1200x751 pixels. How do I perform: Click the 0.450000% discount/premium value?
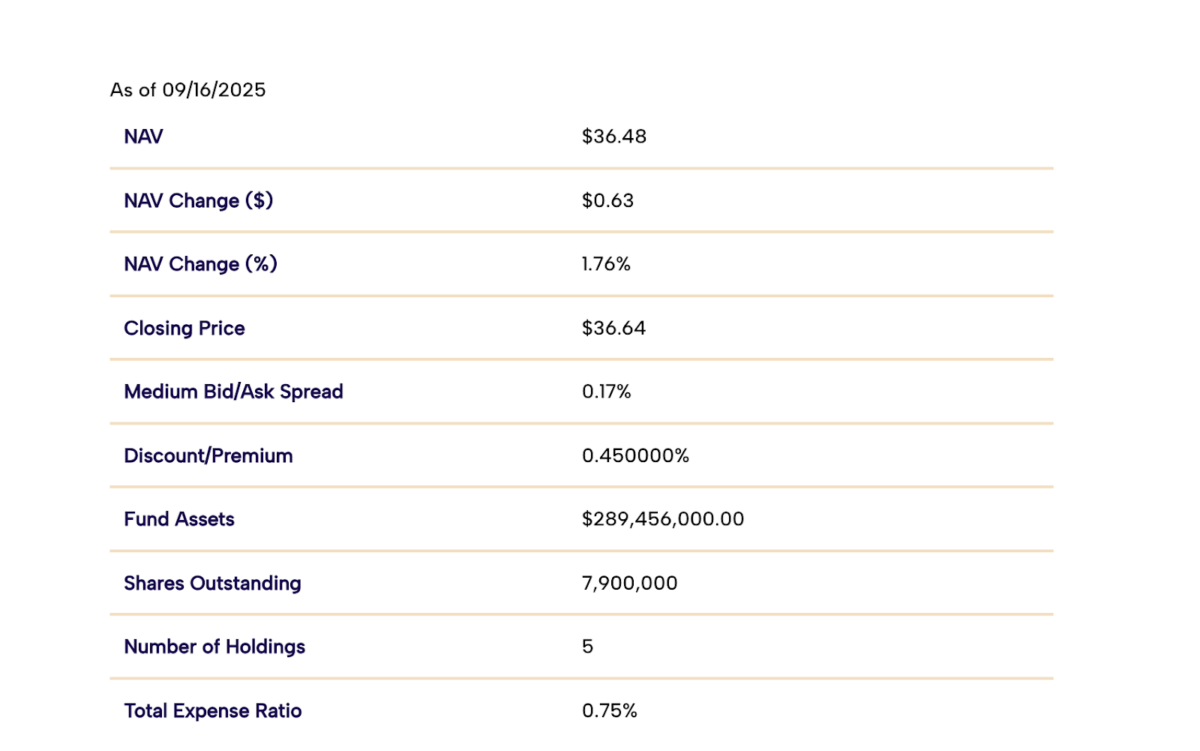[x=635, y=456]
